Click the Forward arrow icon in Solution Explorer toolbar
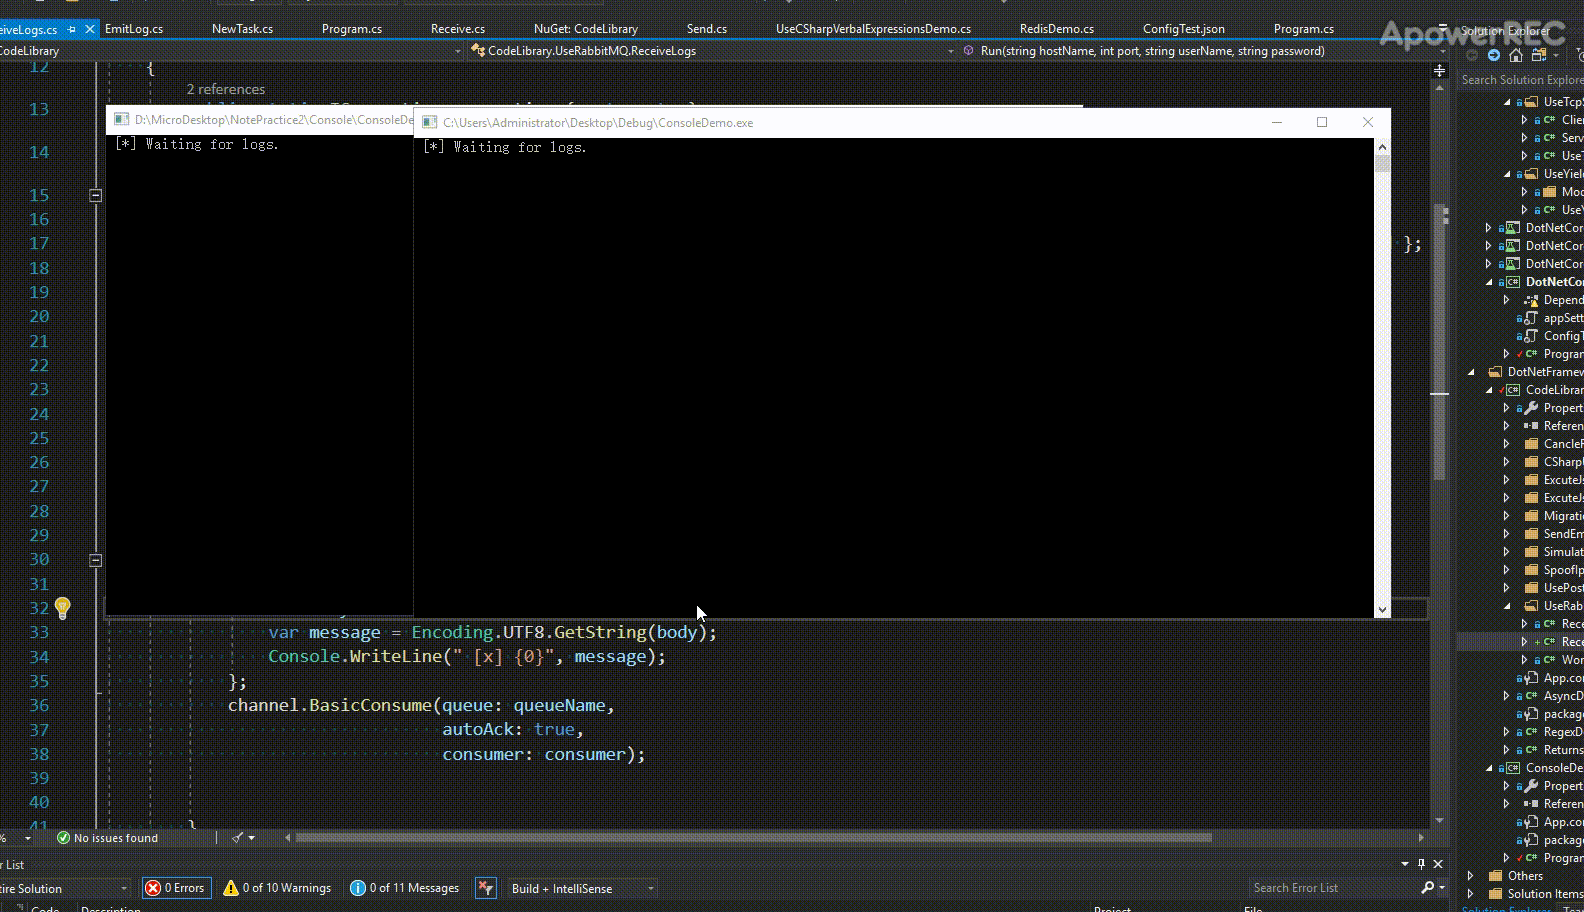Viewport: 1584px width, 912px height. [1494, 55]
